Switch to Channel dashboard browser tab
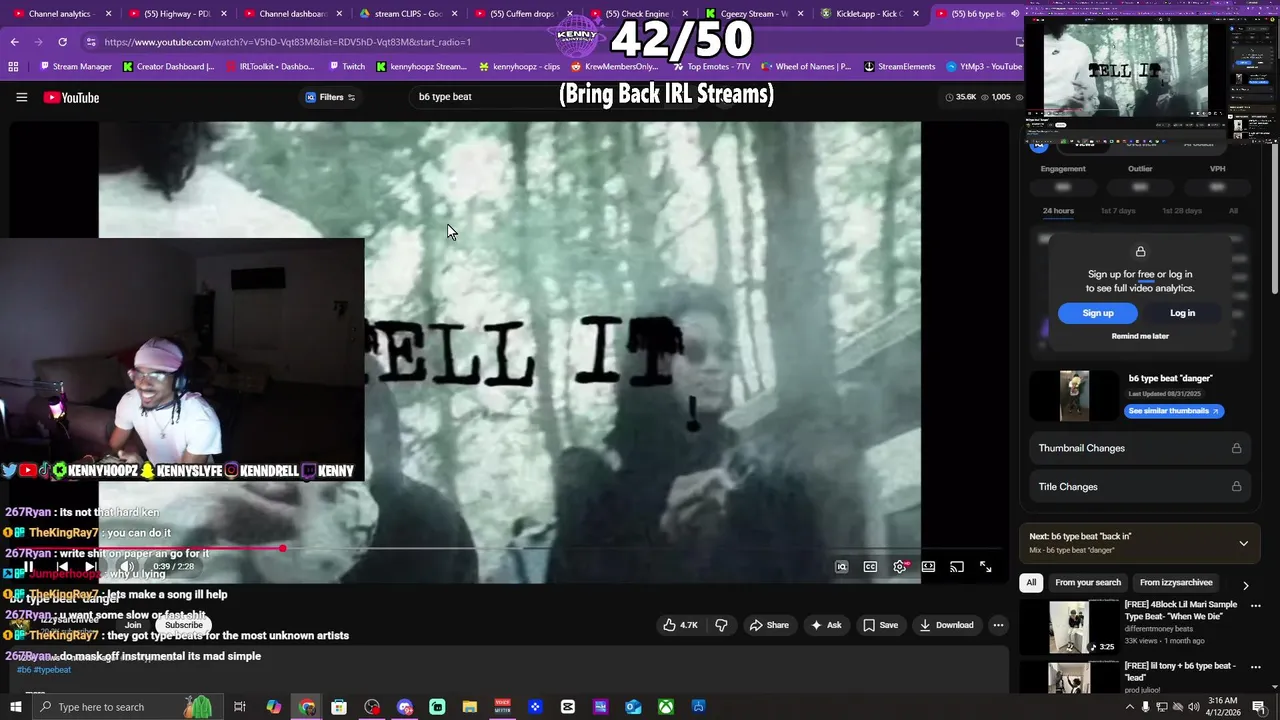 (292, 14)
